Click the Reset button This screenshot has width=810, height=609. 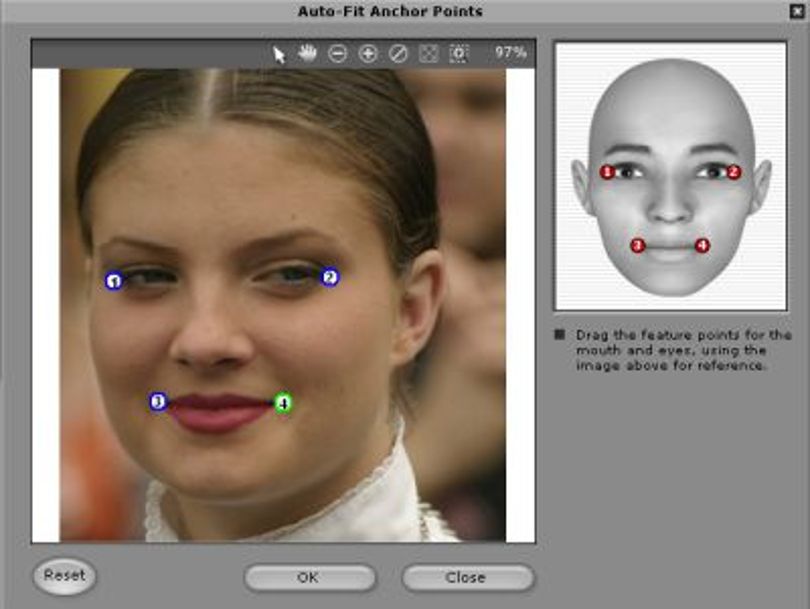(x=65, y=576)
